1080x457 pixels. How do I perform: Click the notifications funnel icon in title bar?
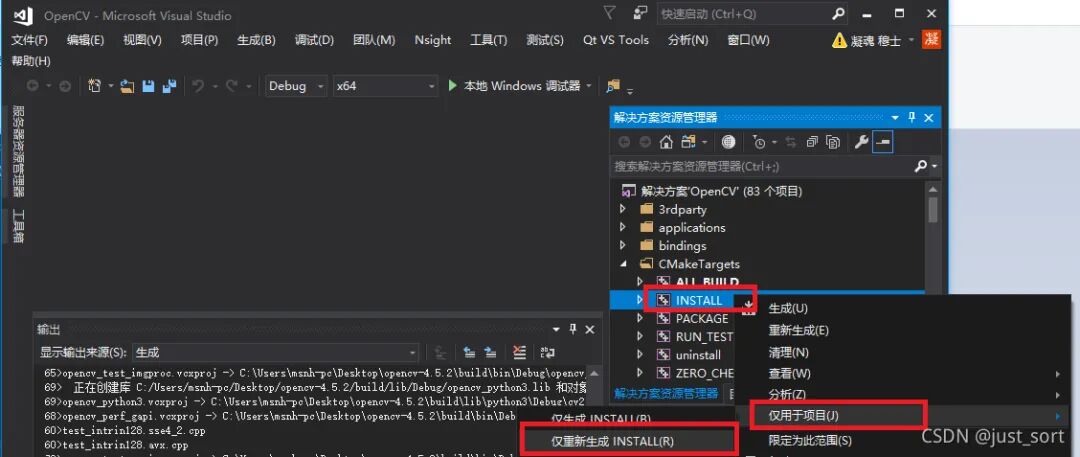click(610, 13)
